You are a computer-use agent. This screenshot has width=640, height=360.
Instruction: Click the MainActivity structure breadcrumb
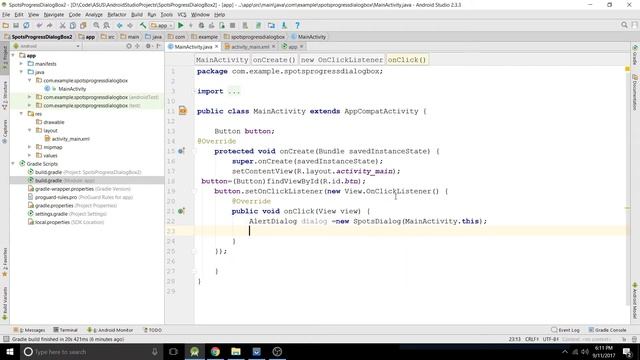point(222,60)
